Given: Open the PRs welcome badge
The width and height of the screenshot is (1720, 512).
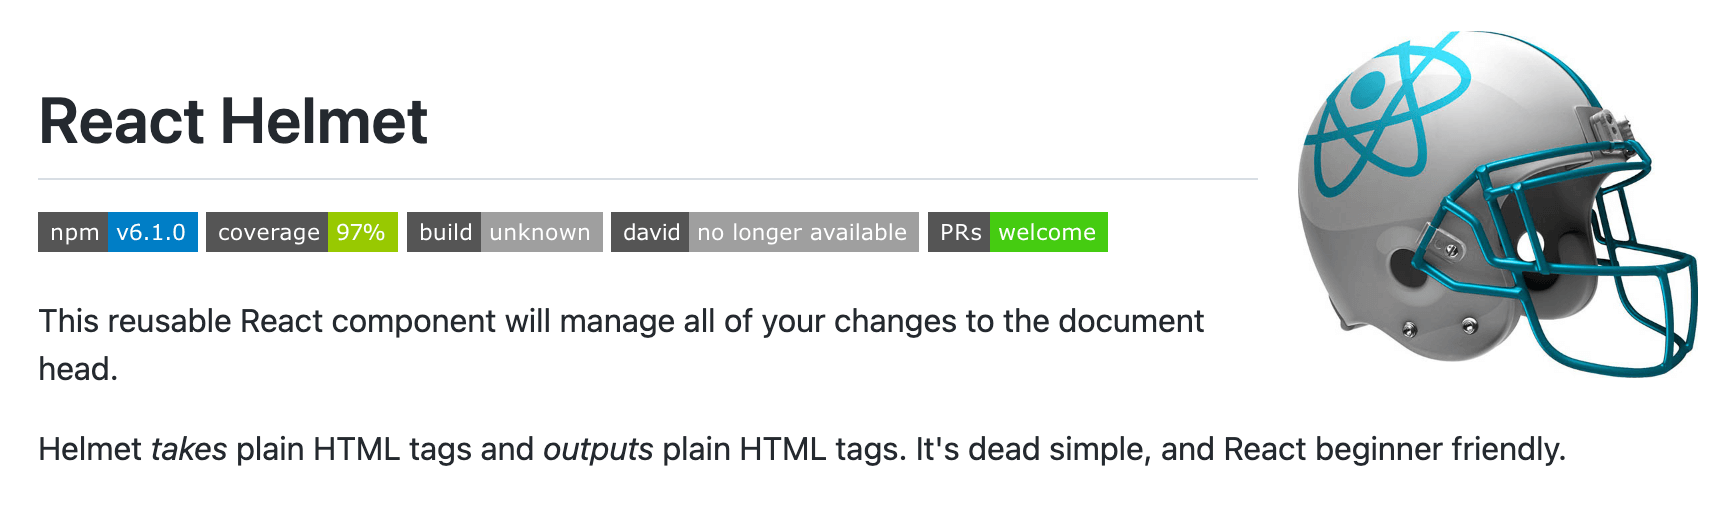Looking at the screenshot, I should (1018, 232).
